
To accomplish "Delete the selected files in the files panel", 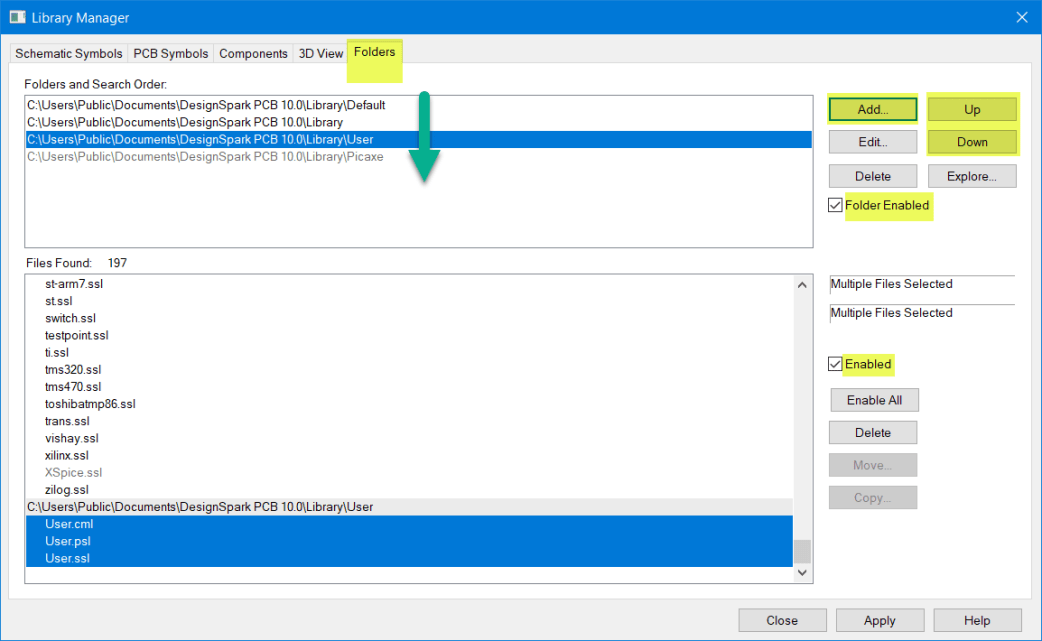I will (873, 432).
